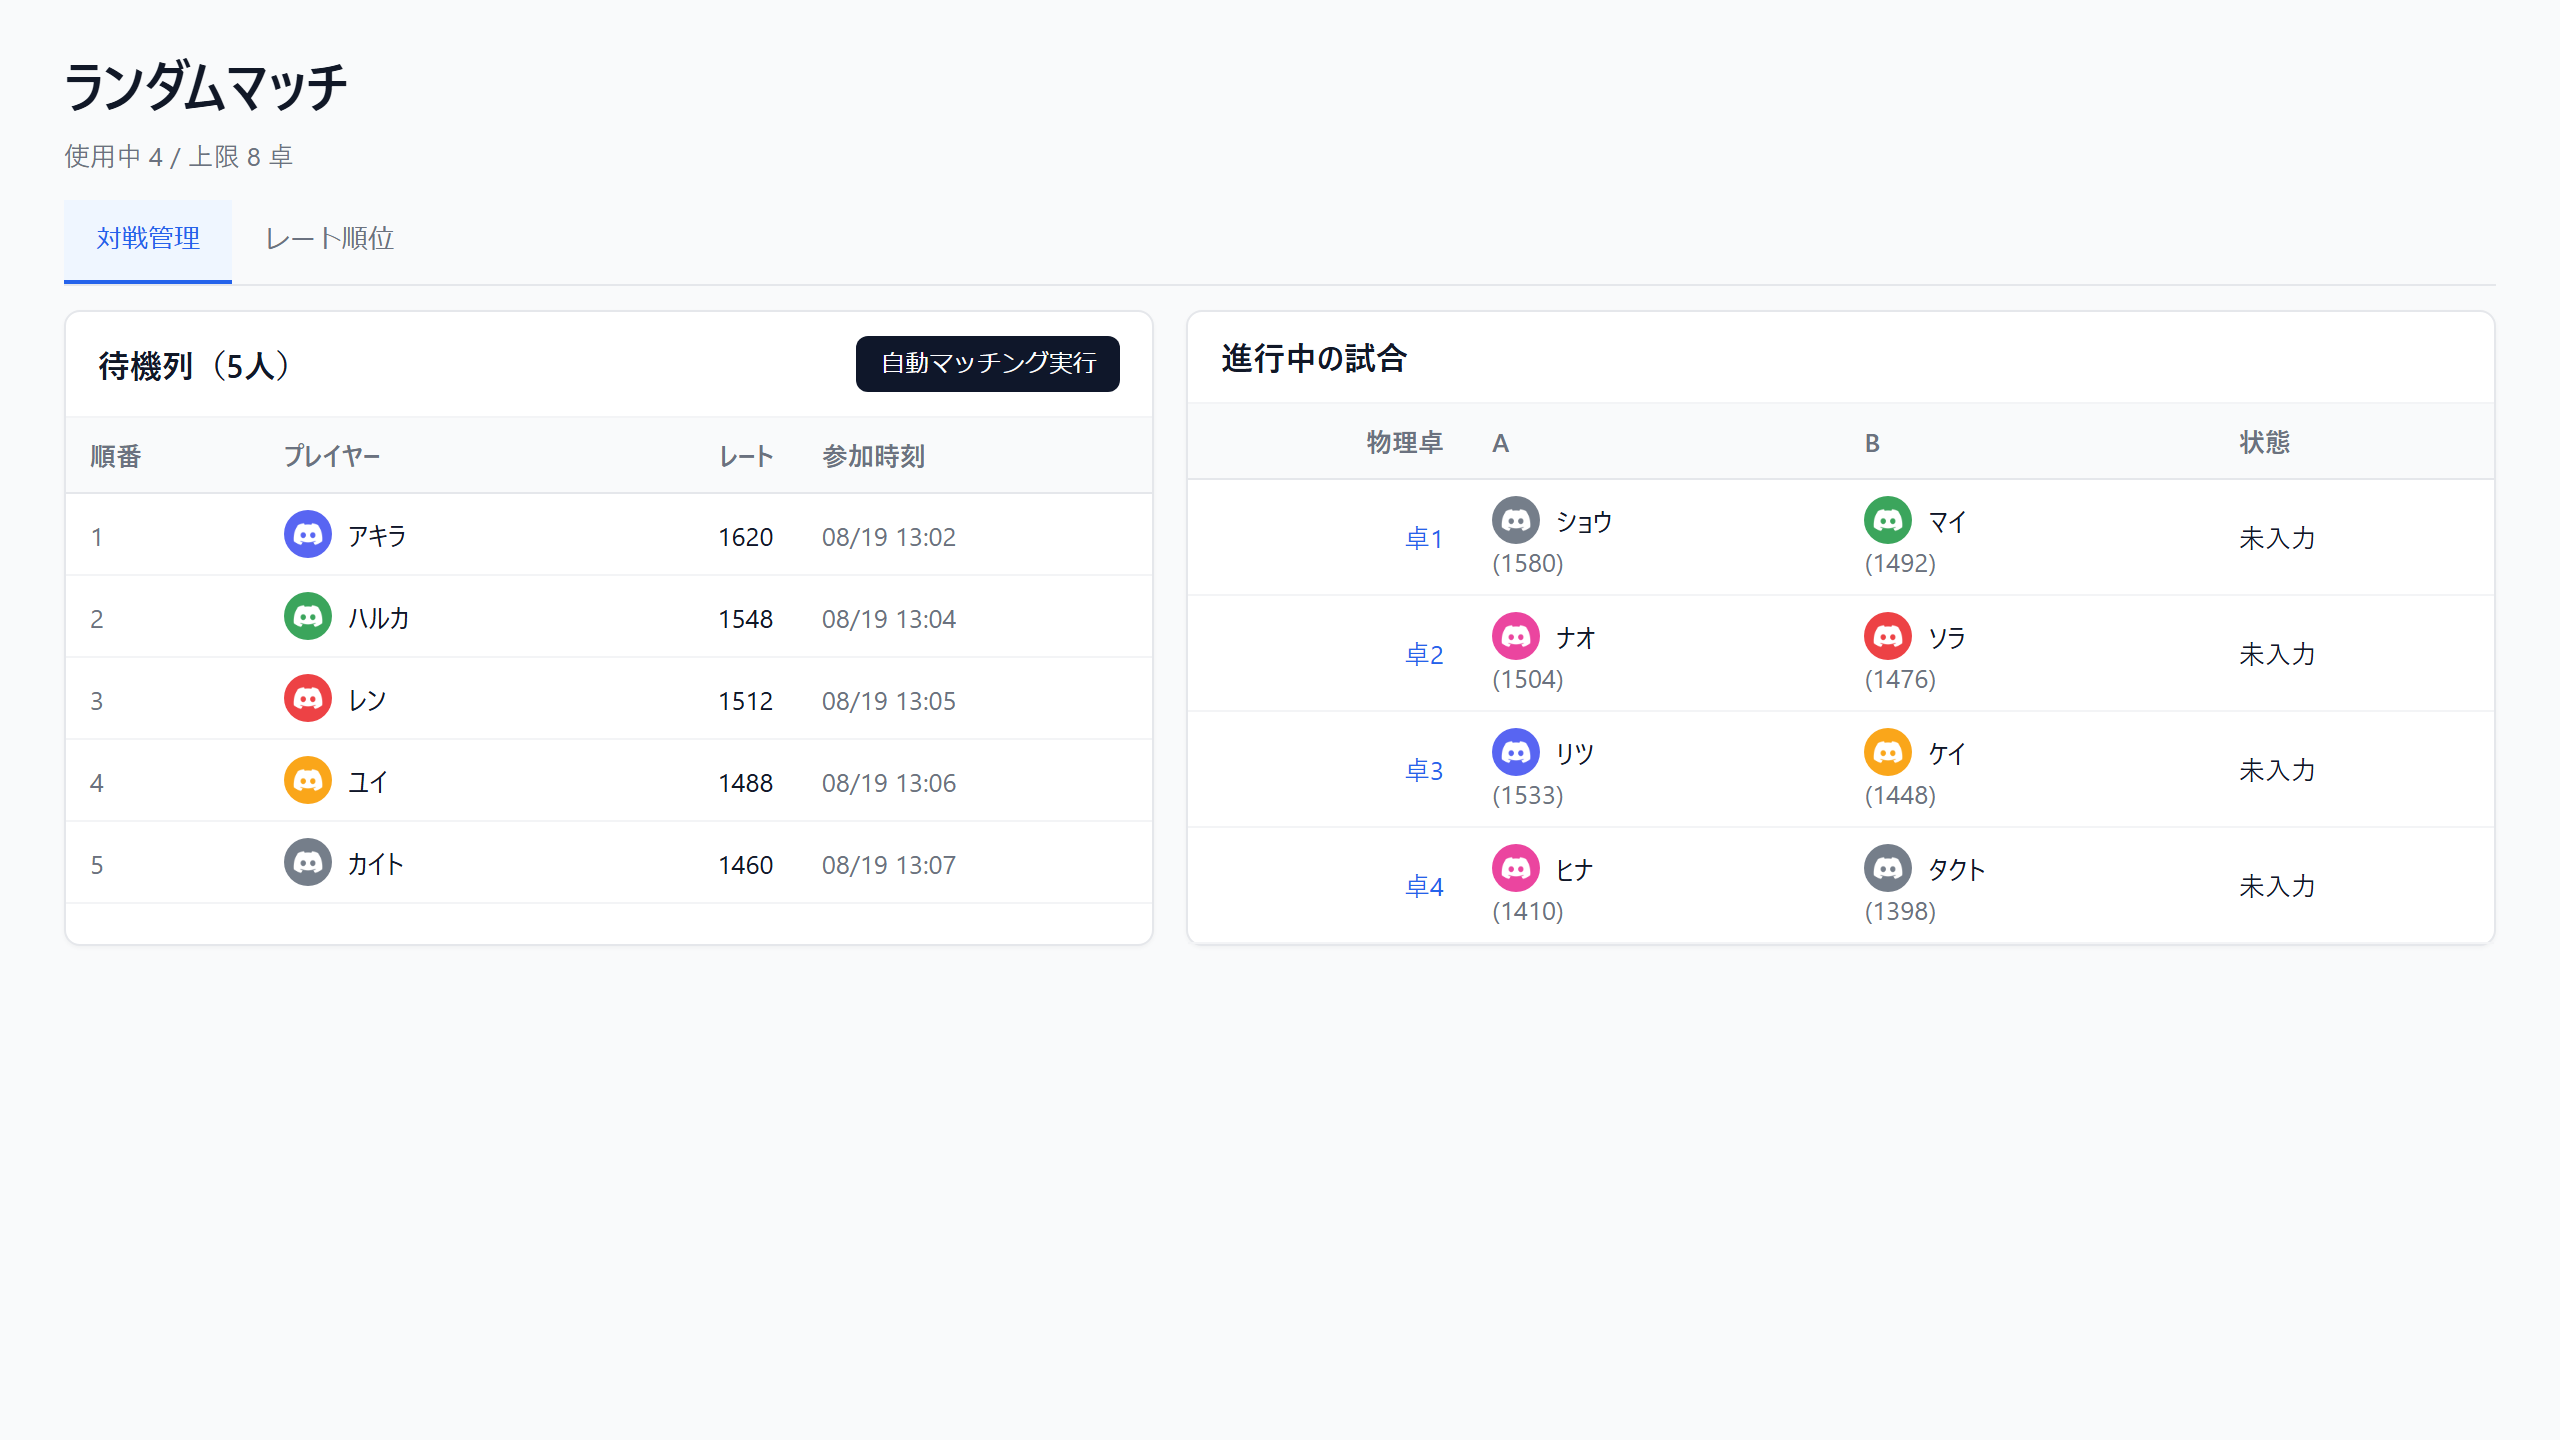Click the 使用中 4 / 上限 8 卓 text
The image size is (2560, 1440).
(x=179, y=157)
